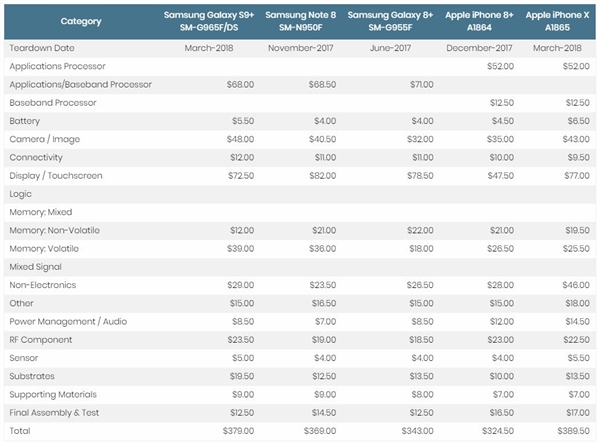Click the Teardown Date row label
The image size is (600, 445).
(41, 48)
